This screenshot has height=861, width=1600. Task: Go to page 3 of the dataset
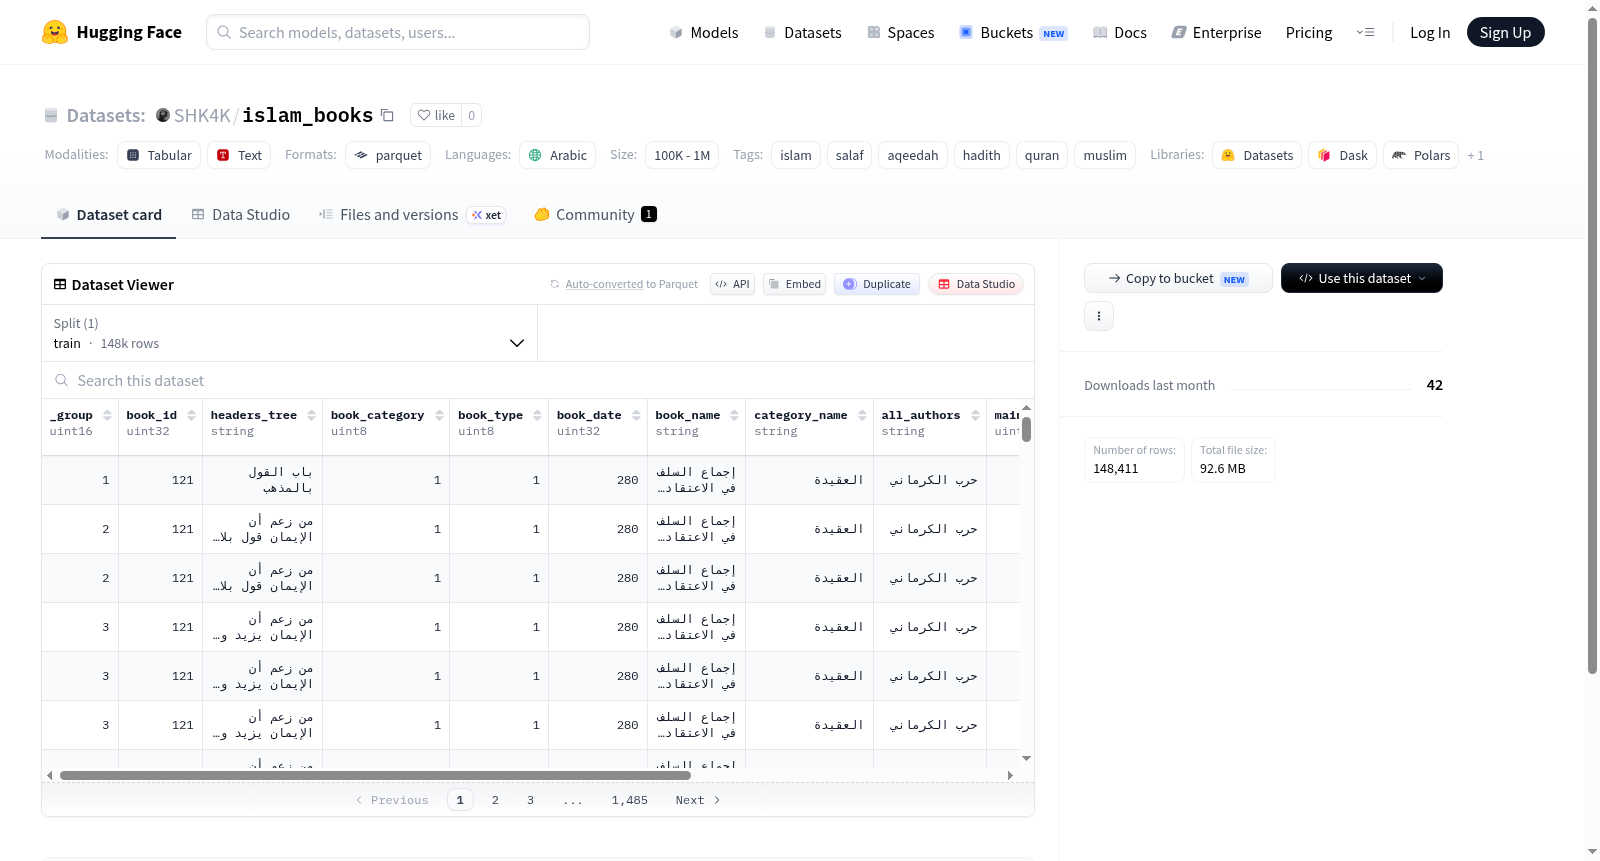530,800
